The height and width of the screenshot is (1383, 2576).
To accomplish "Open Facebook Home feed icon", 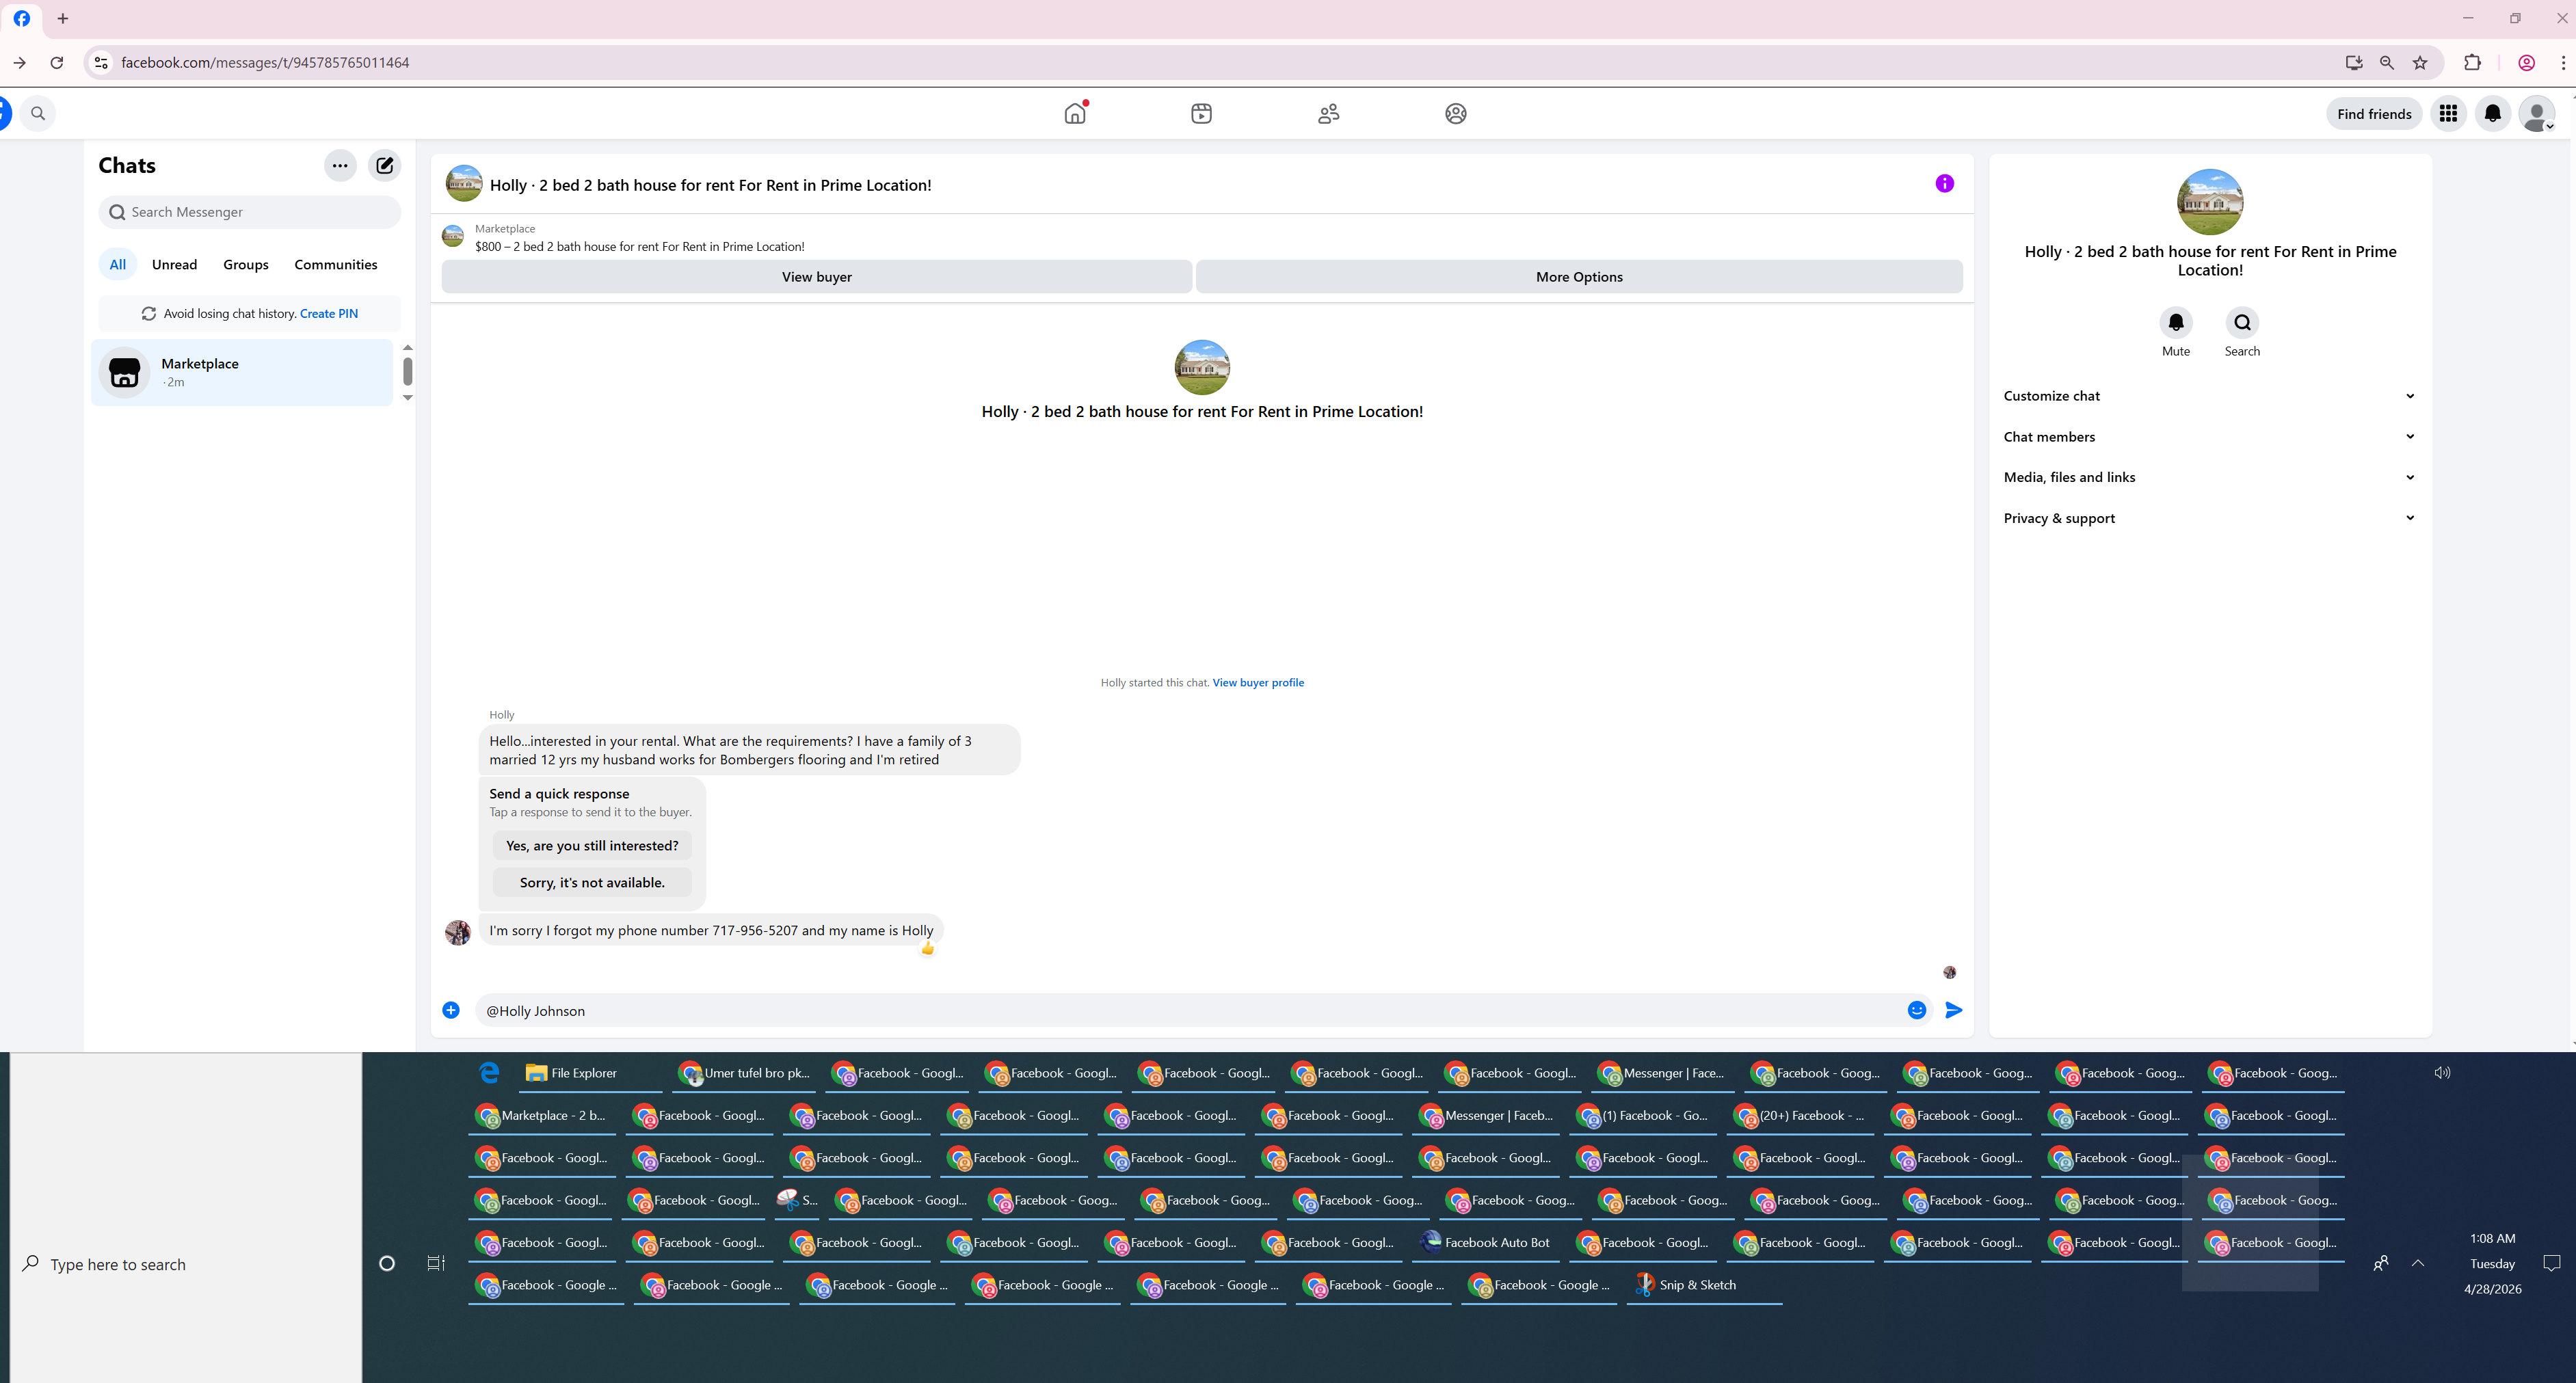I will tap(1075, 114).
